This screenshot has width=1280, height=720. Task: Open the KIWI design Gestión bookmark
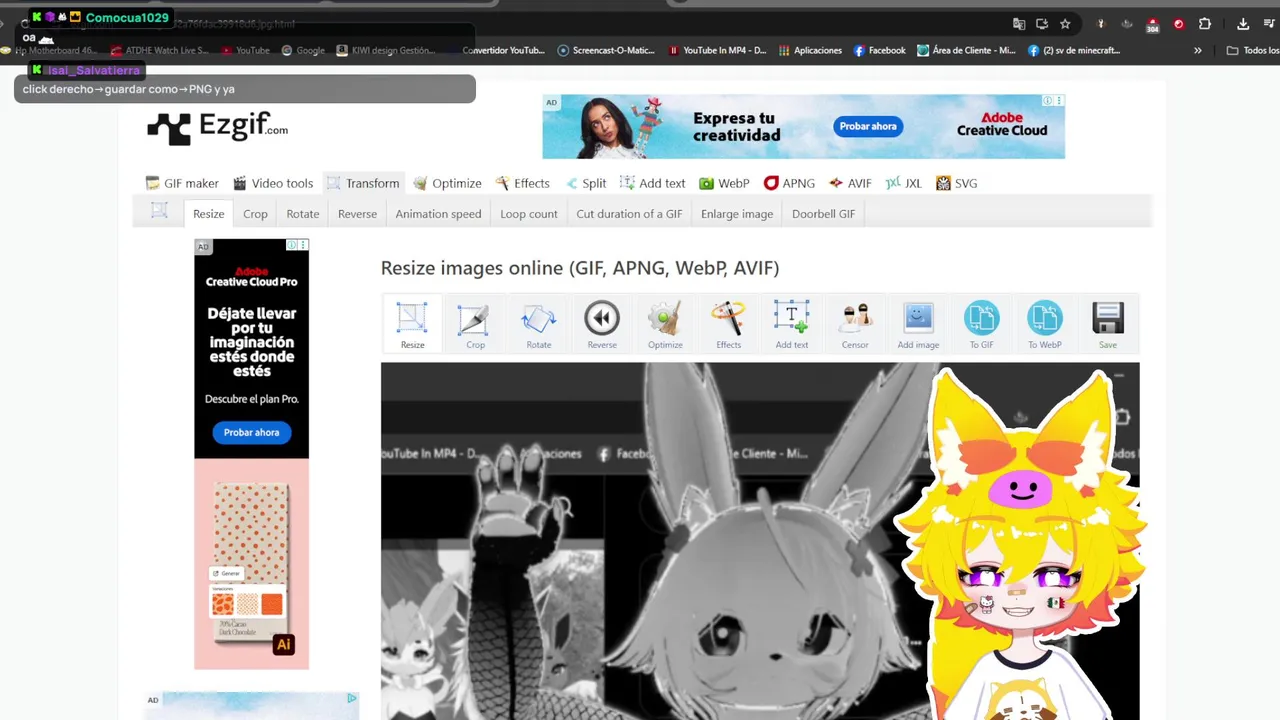point(386,50)
